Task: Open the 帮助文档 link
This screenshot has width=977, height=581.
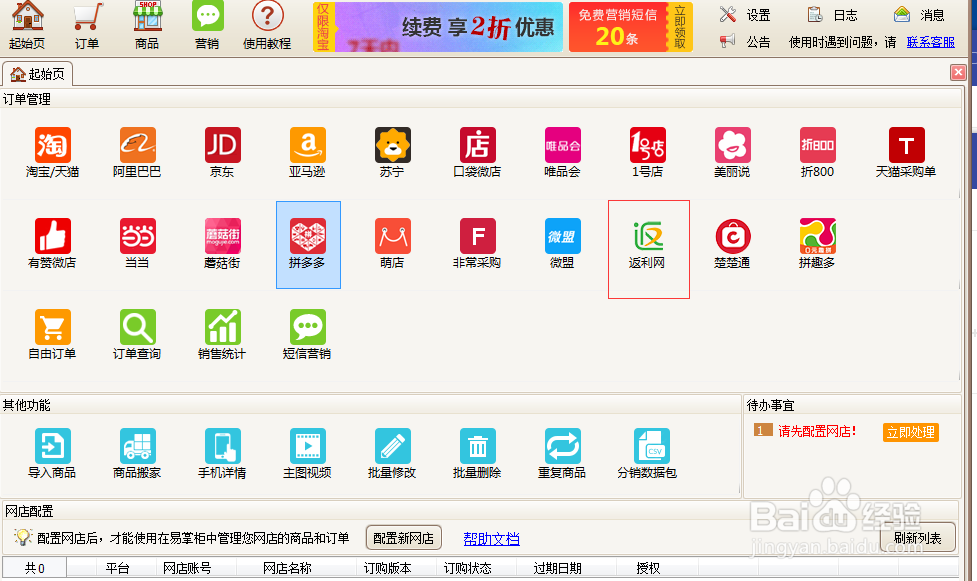Action: (492, 539)
